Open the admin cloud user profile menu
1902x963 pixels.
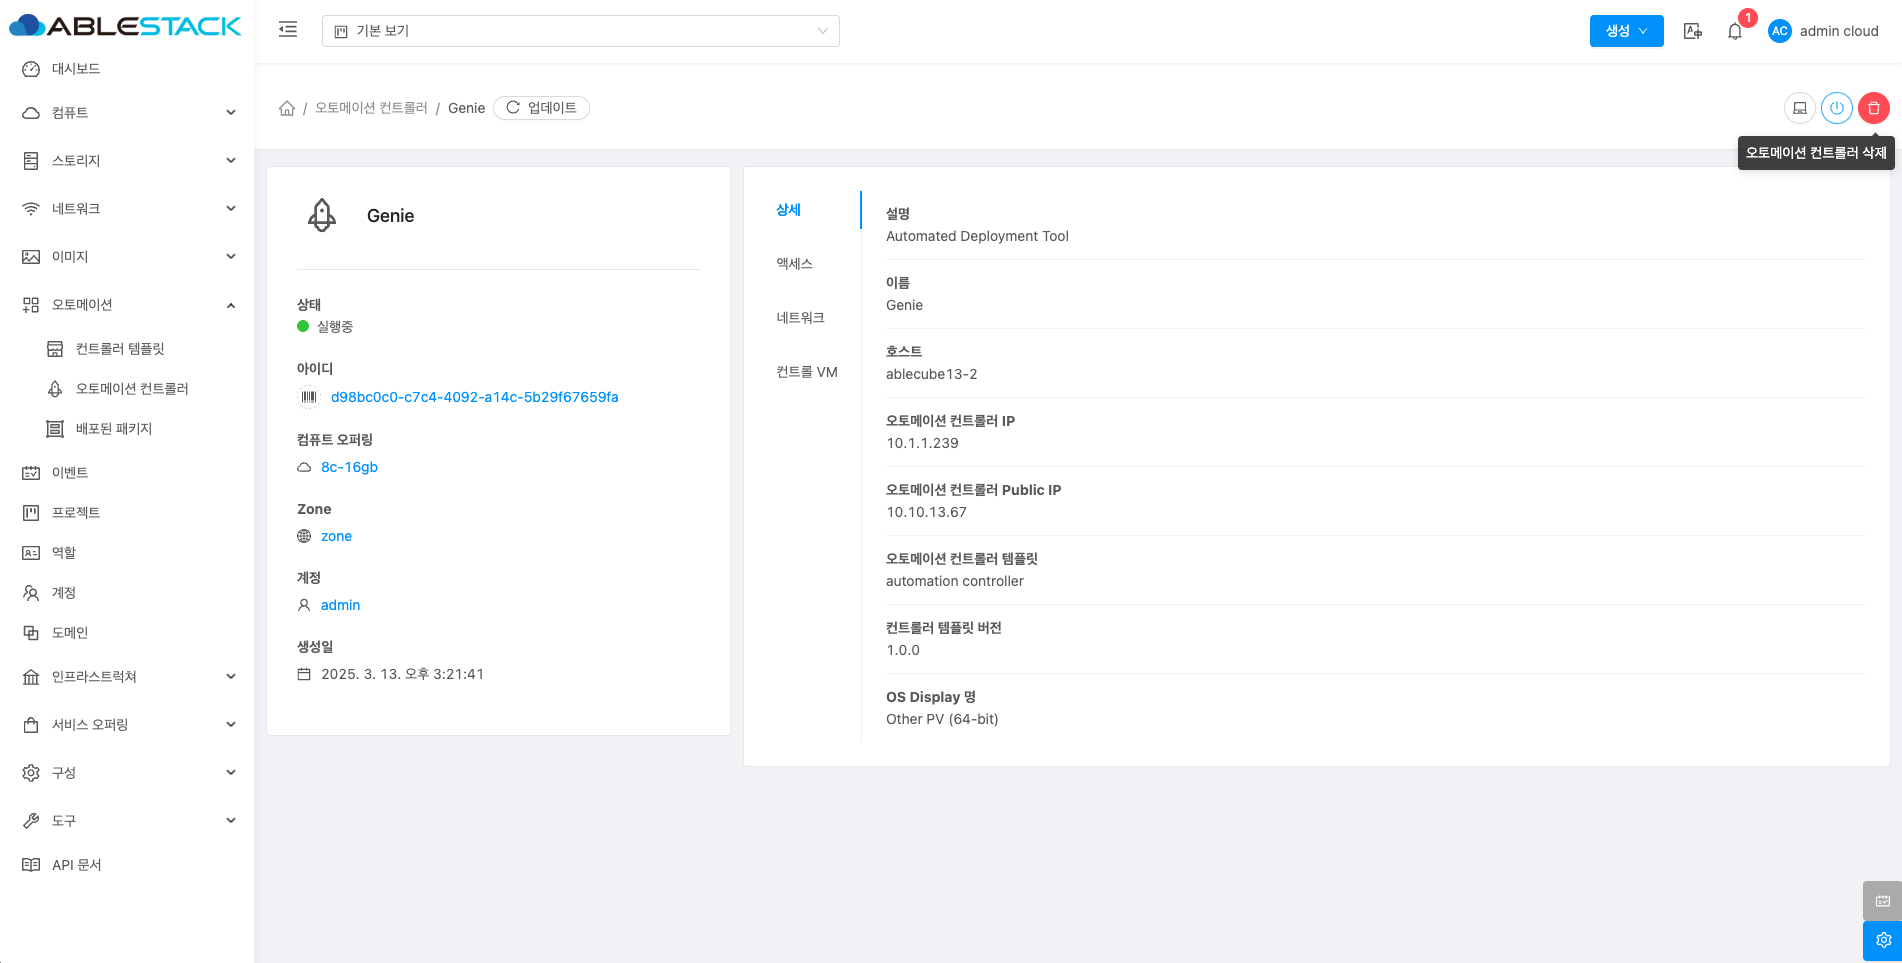1824,31
